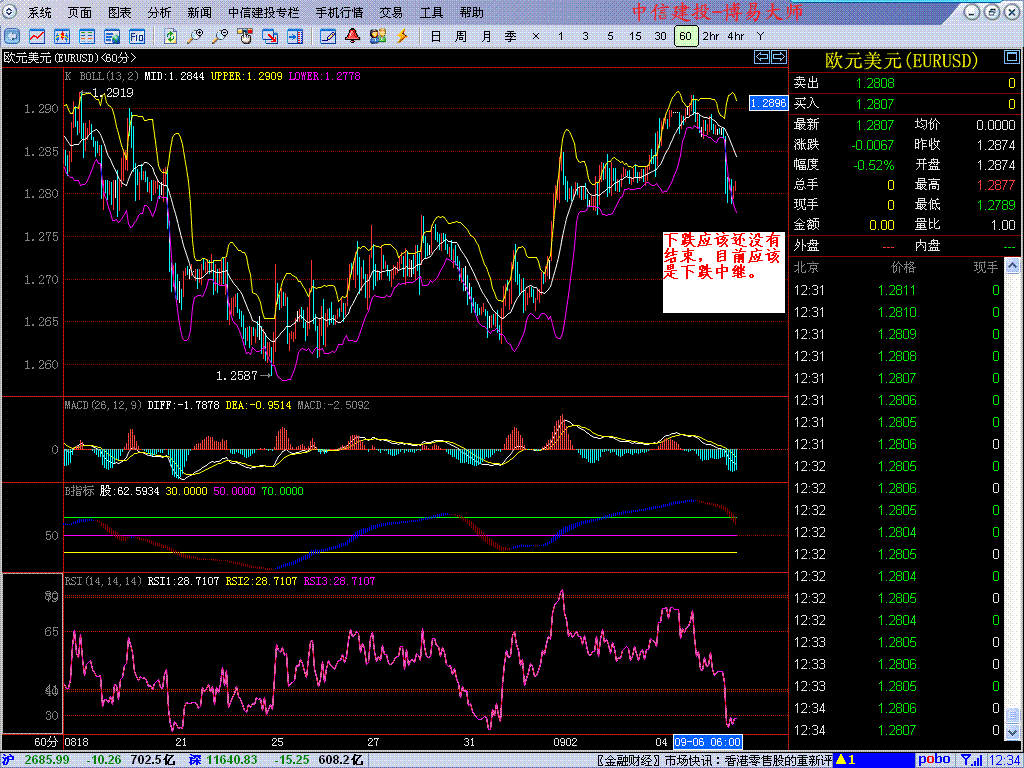Click the green refresh page icon
The image size is (1024, 768).
(170, 36)
